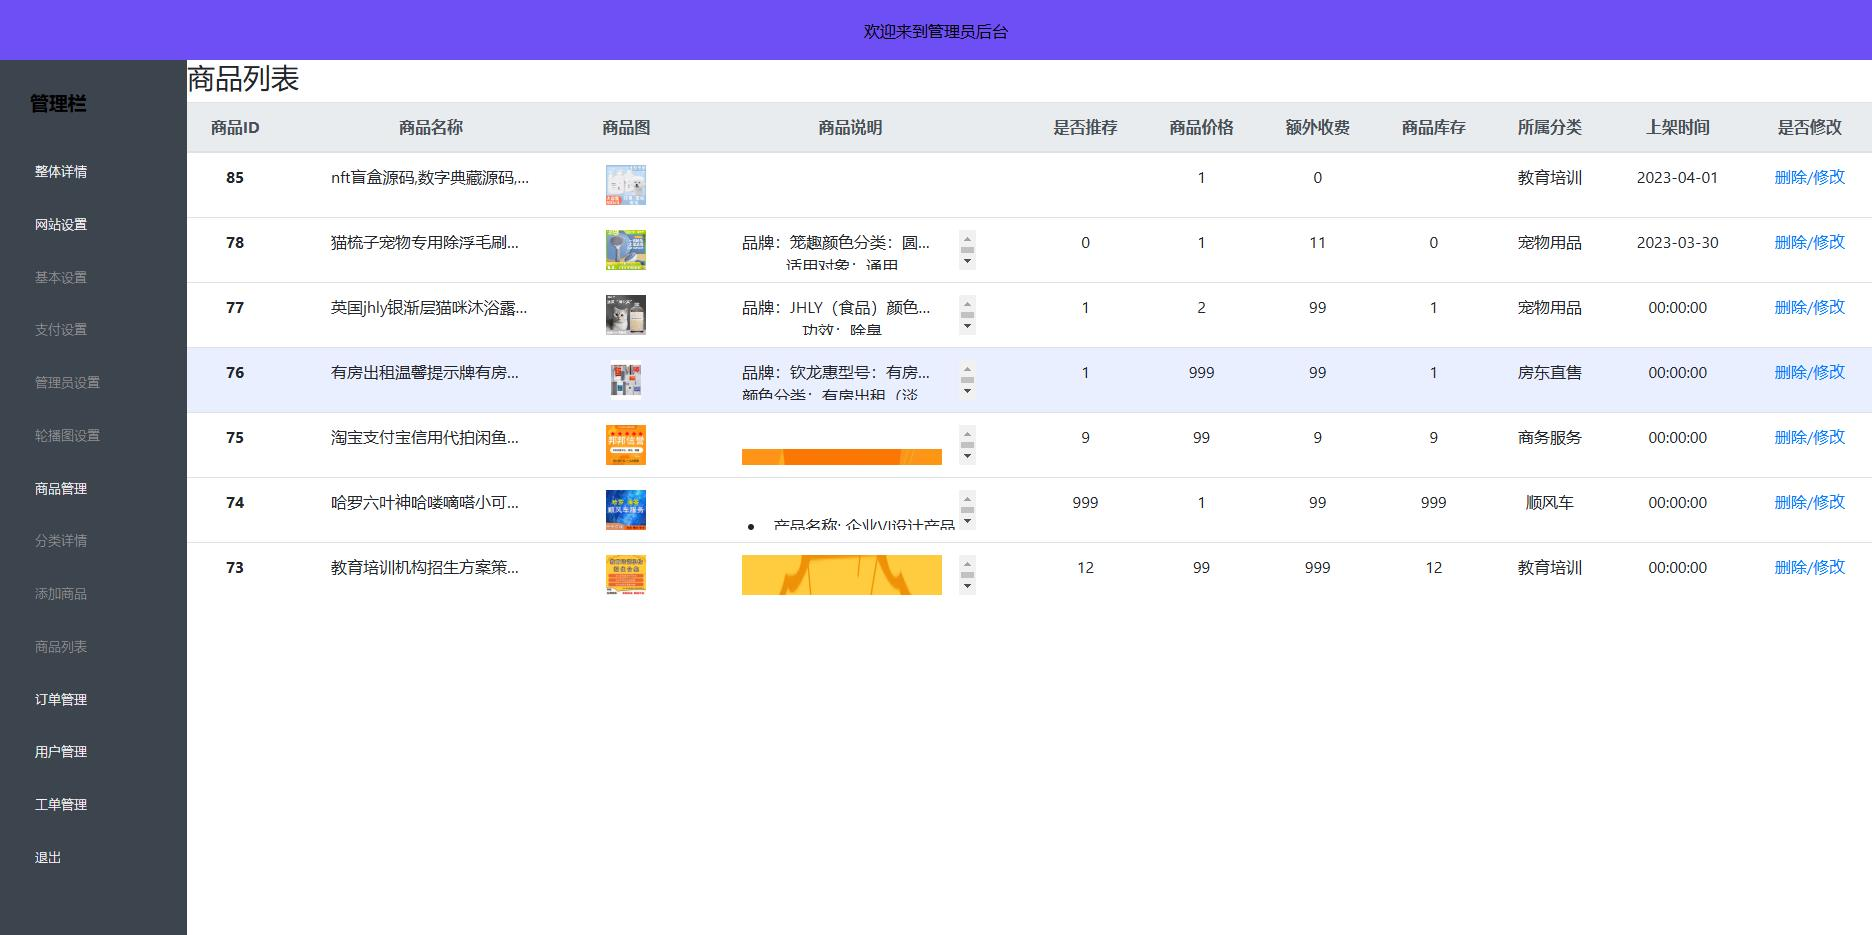Click up arrow of product 77 description scrollbar
This screenshot has width=1872, height=935.
pyautogui.click(x=967, y=303)
